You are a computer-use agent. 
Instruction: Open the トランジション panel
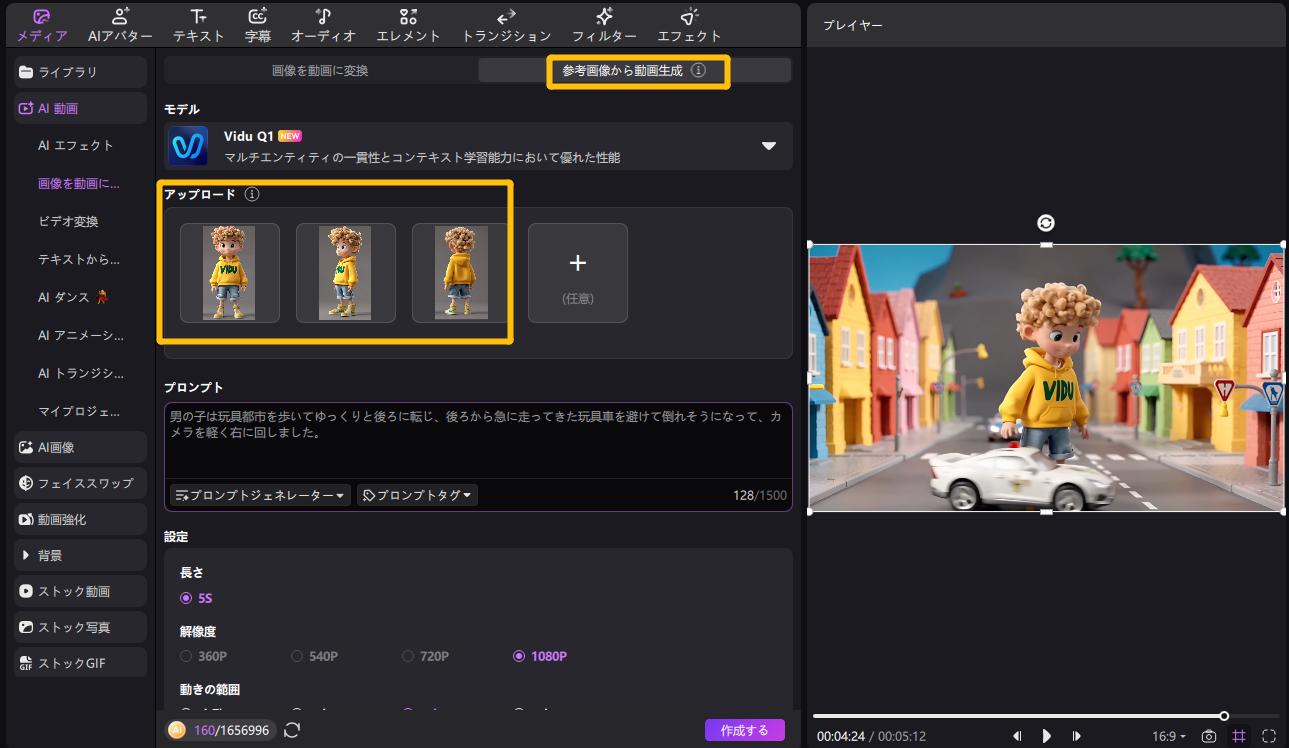pyautogui.click(x=506, y=24)
